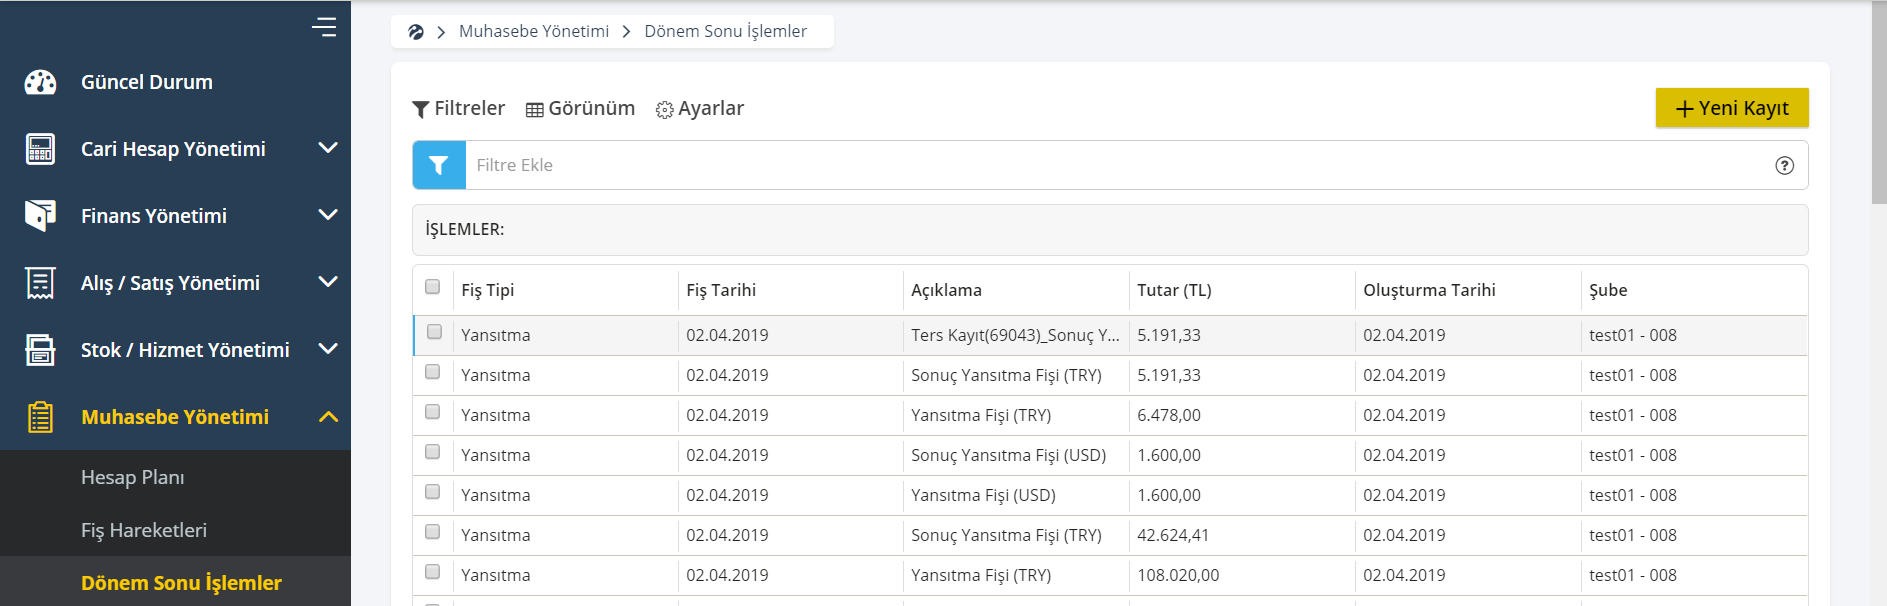Sort by Fiş Tipi column header

click(488, 290)
